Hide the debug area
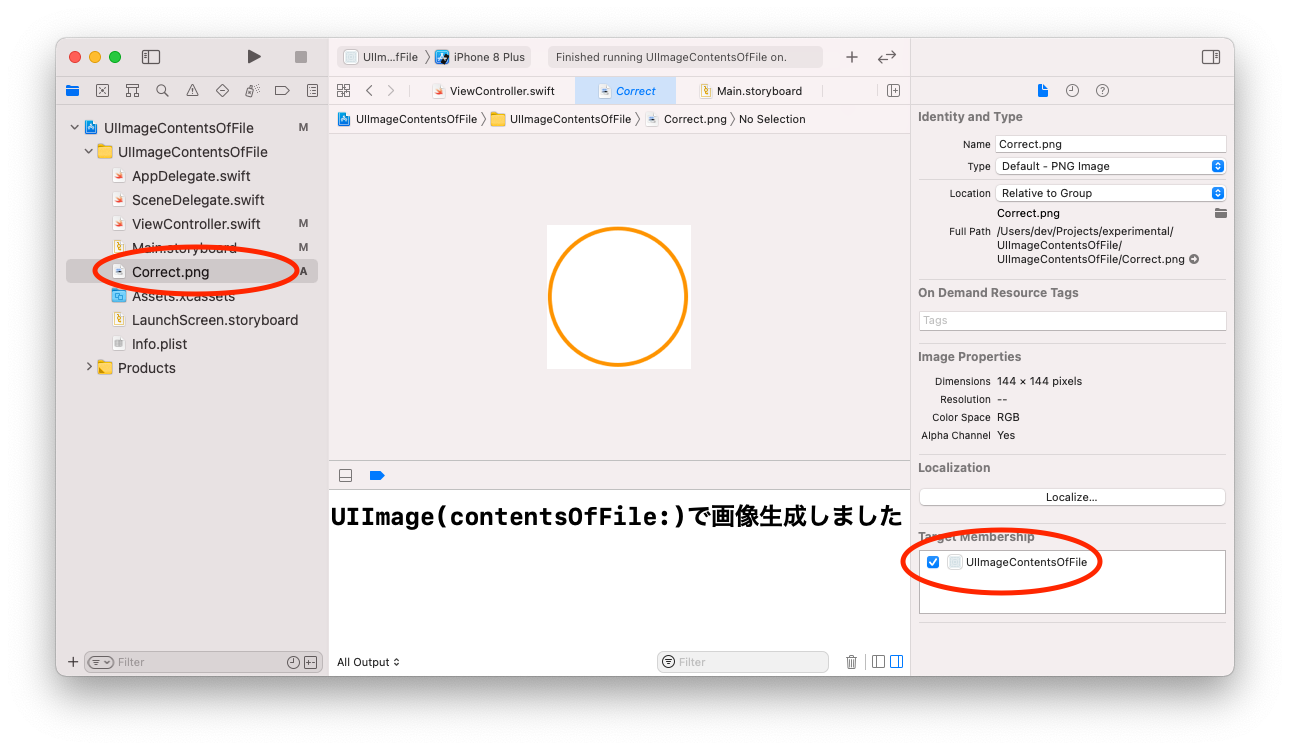This screenshot has height=750, width=1290. click(345, 475)
